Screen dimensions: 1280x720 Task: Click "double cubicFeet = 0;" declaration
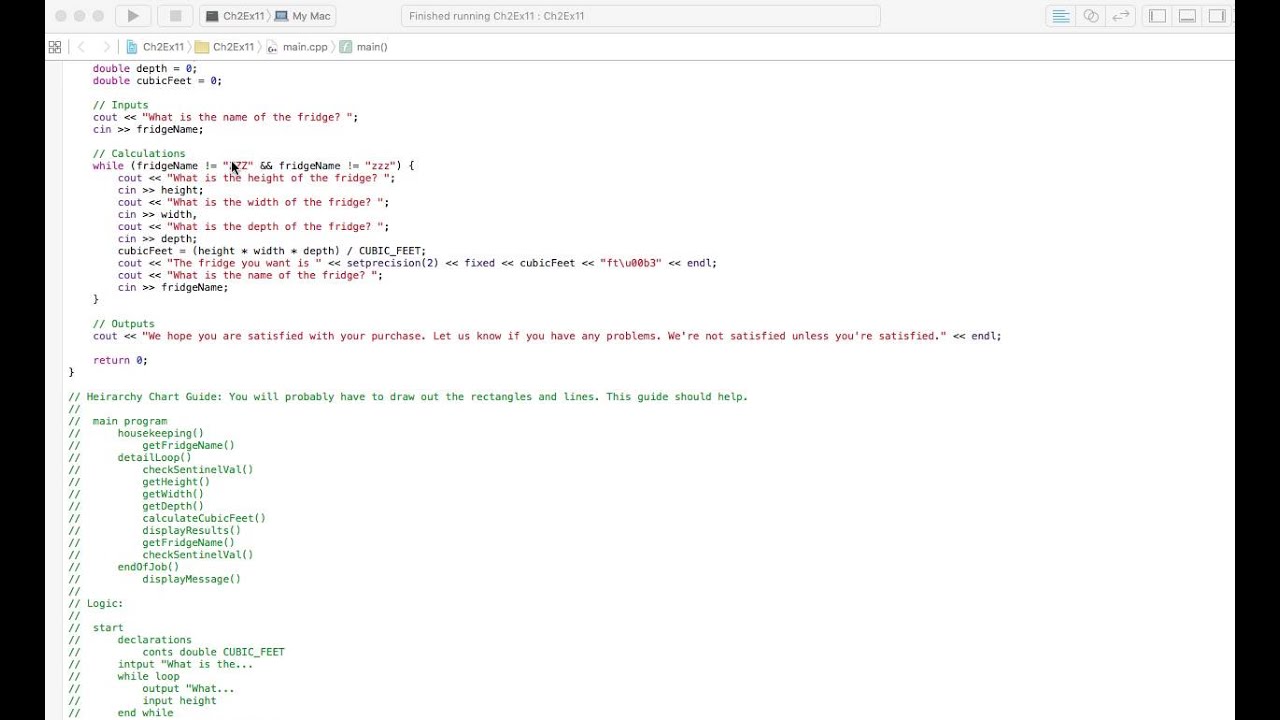(157, 81)
